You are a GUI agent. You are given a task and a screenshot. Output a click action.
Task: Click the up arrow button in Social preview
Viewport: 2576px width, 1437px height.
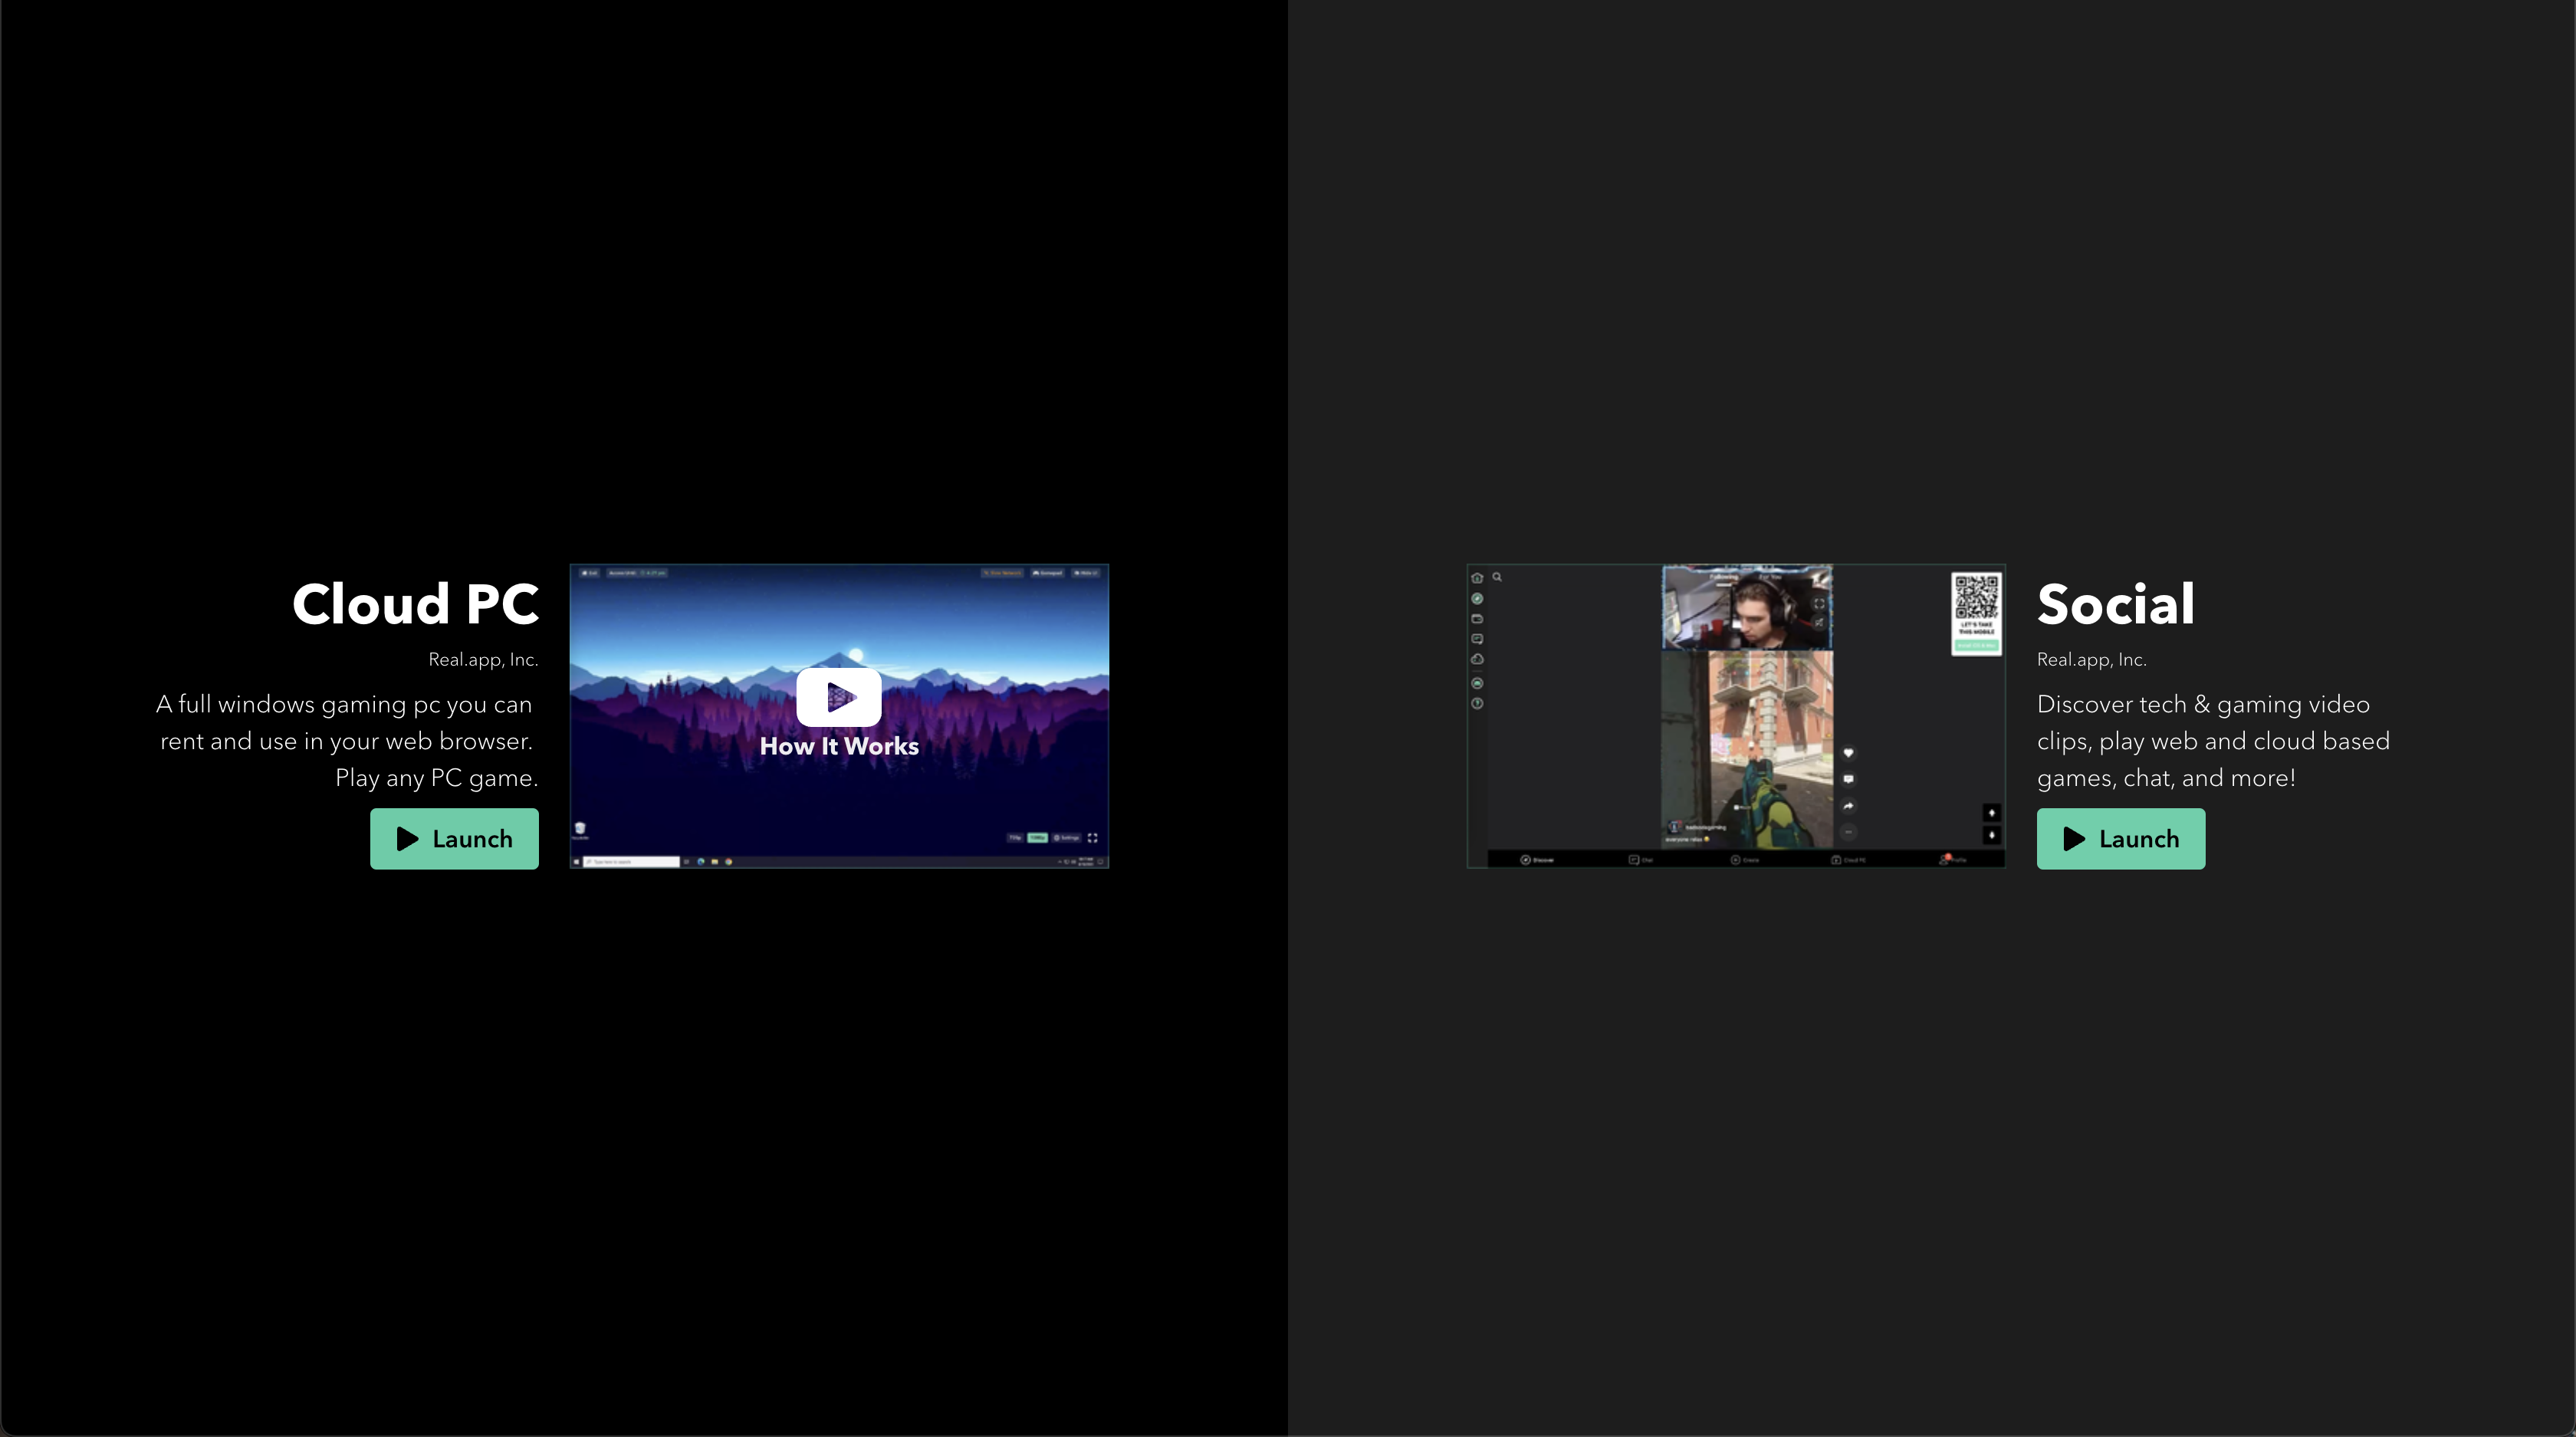(1991, 813)
